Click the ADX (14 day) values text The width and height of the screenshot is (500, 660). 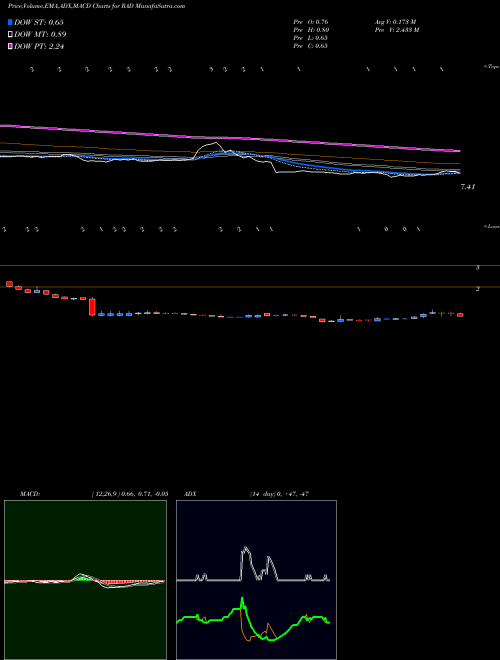[279, 494]
